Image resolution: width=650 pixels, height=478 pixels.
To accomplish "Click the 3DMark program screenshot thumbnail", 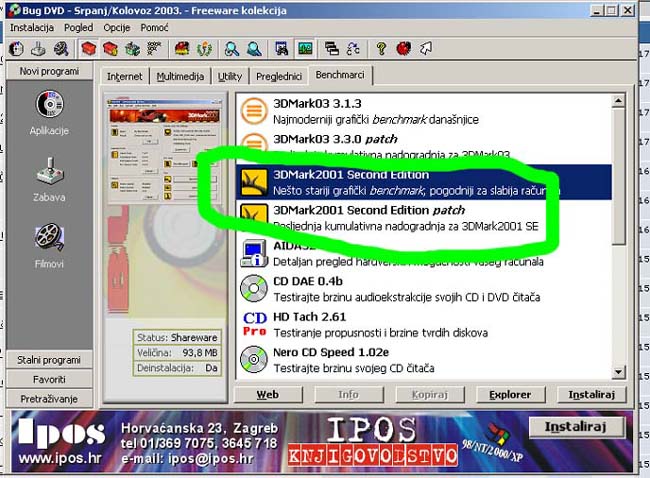I will [x=165, y=151].
